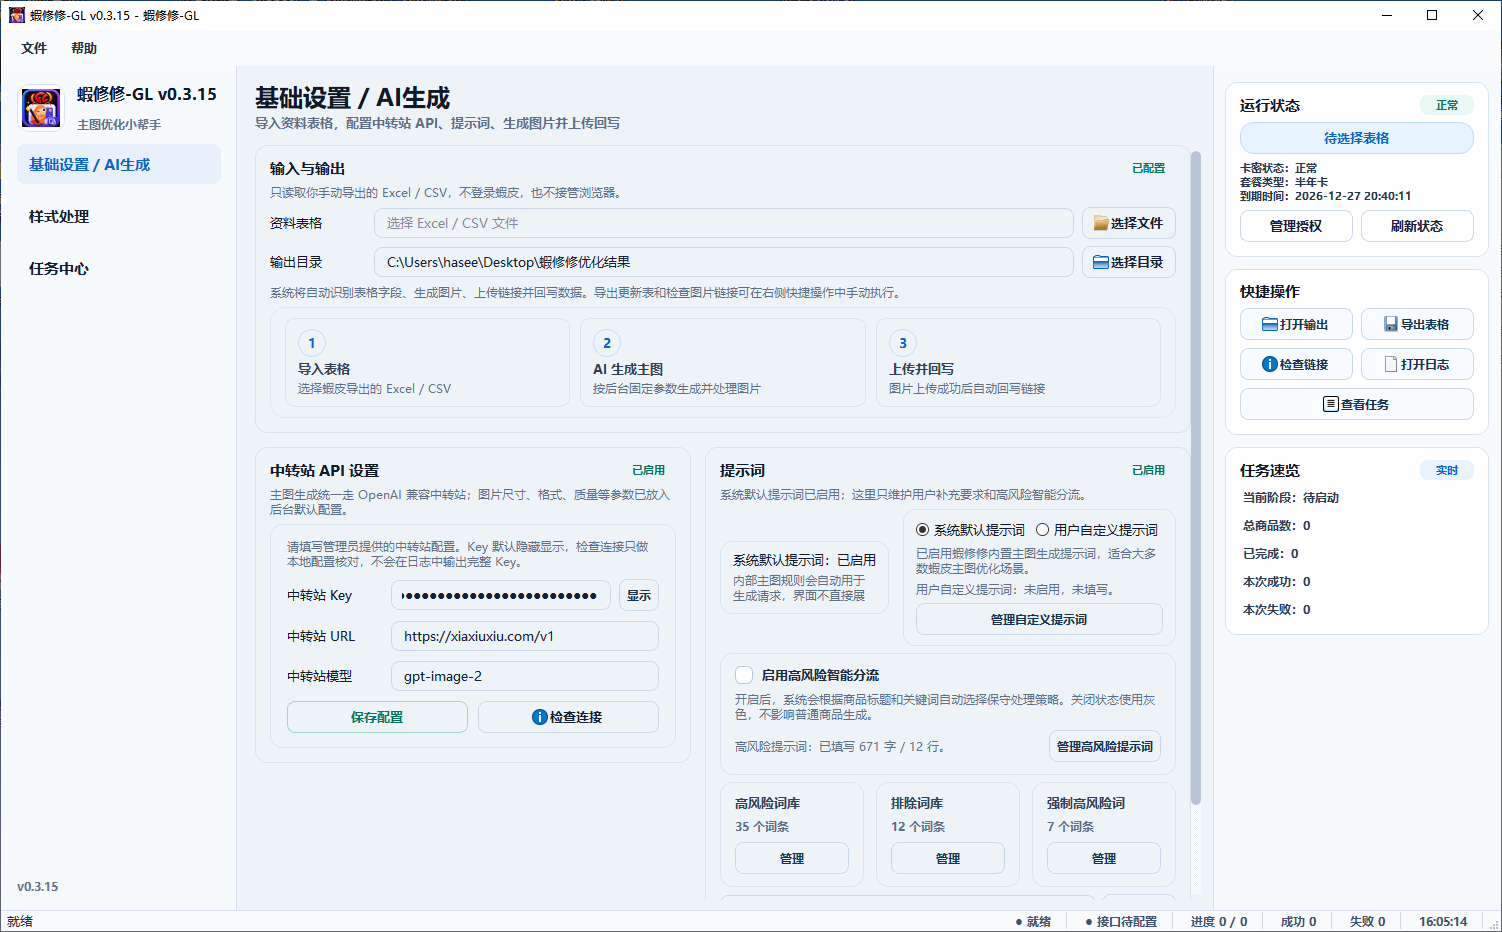The height and width of the screenshot is (932, 1502).
Task: Click the icon on the 打开输出 button
Action: [x=1270, y=324]
